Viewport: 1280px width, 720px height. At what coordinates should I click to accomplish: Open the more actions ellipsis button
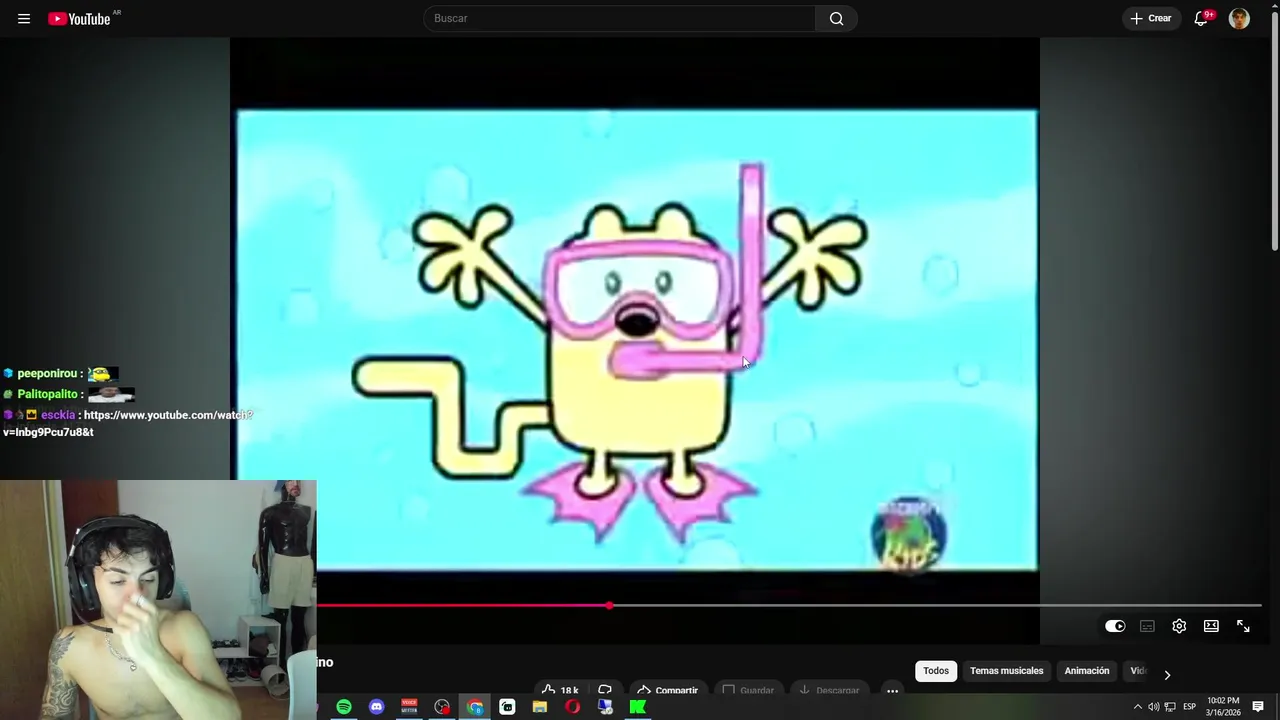pyautogui.click(x=892, y=690)
